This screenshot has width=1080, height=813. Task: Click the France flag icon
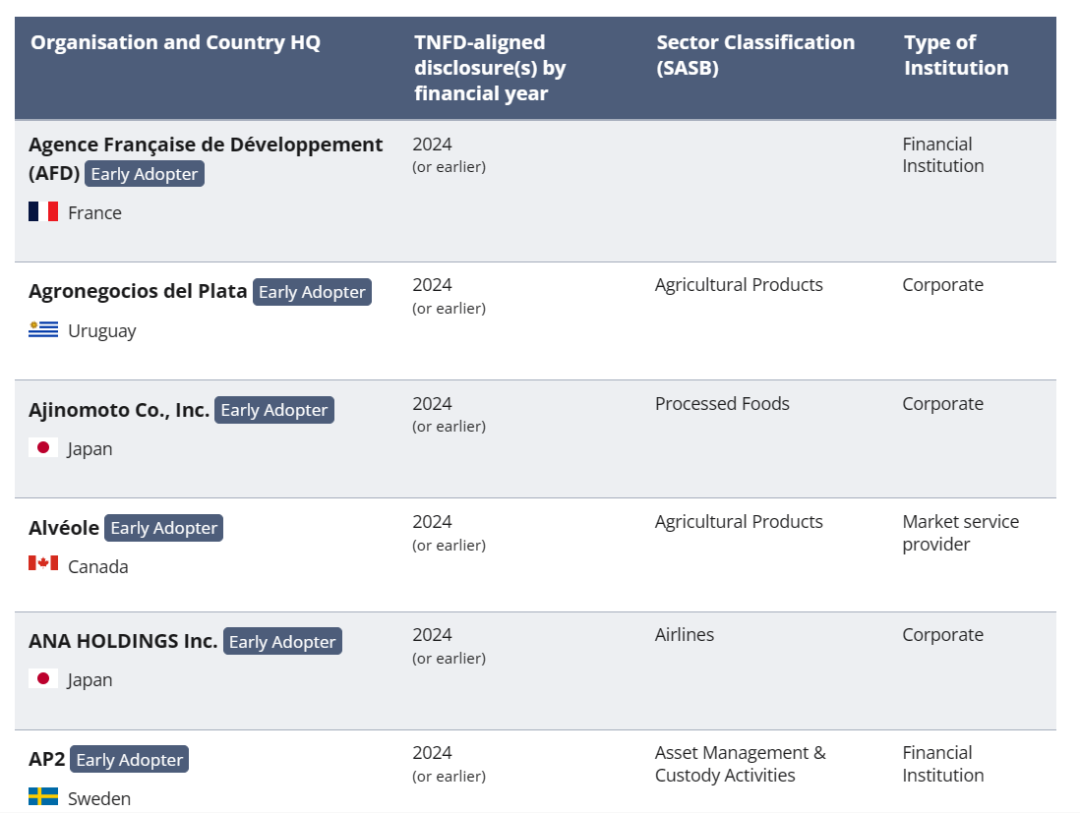[43, 212]
